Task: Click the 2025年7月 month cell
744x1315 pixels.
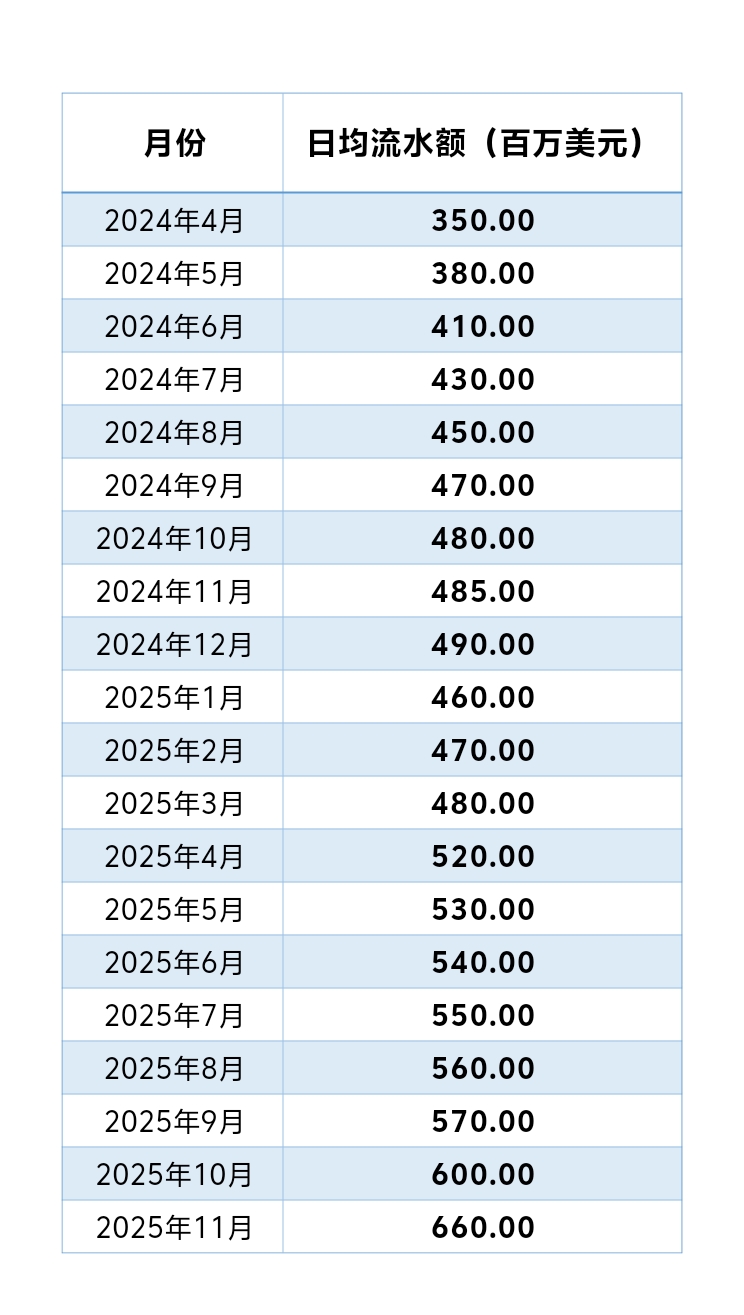Action: (173, 1015)
